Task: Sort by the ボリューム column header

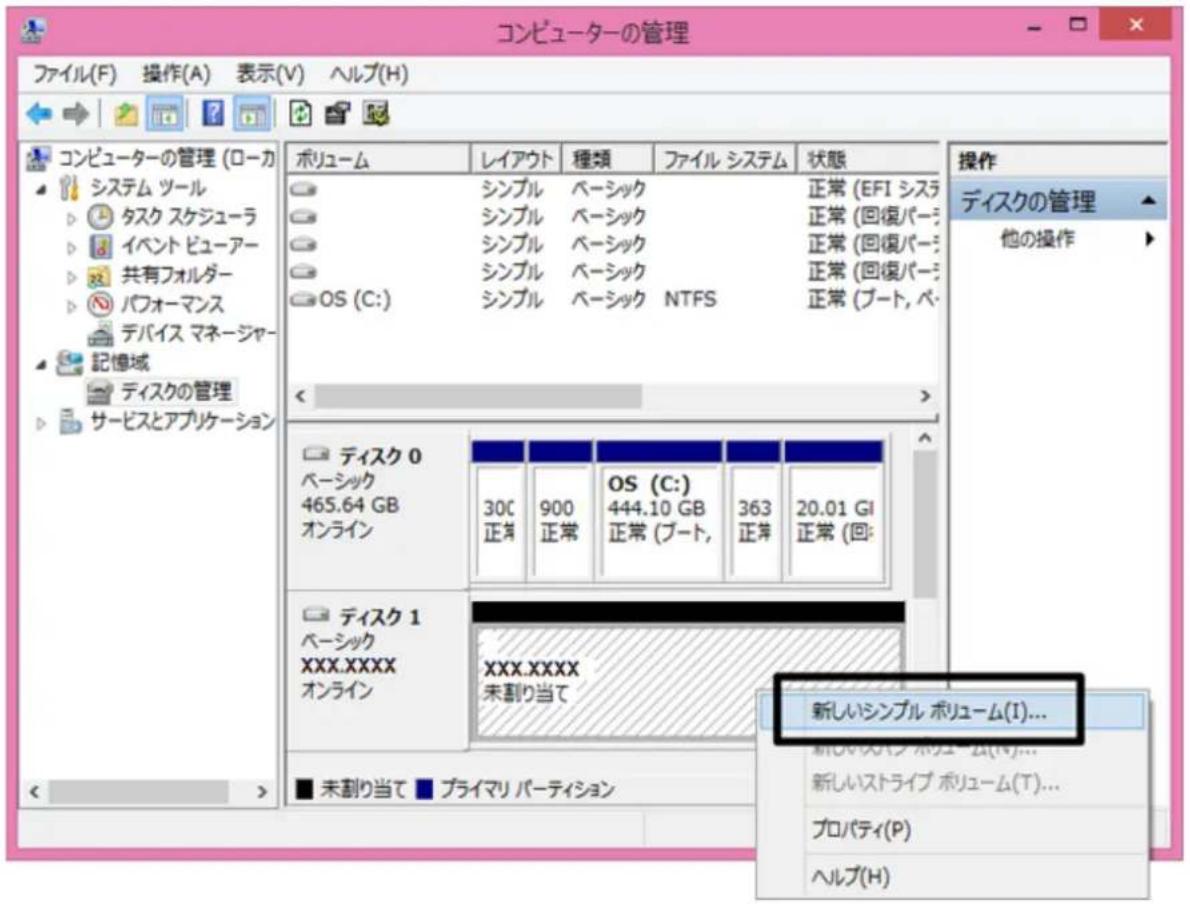Action: [x=379, y=159]
